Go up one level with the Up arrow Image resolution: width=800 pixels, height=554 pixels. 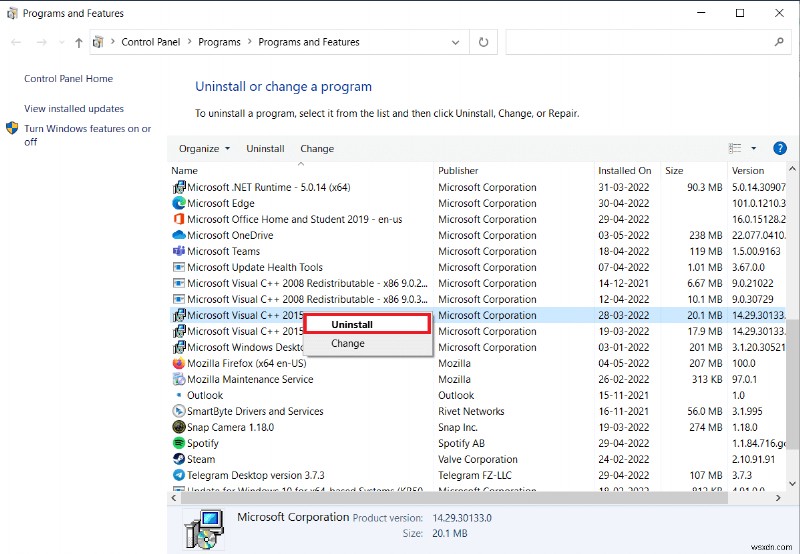click(79, 43)
